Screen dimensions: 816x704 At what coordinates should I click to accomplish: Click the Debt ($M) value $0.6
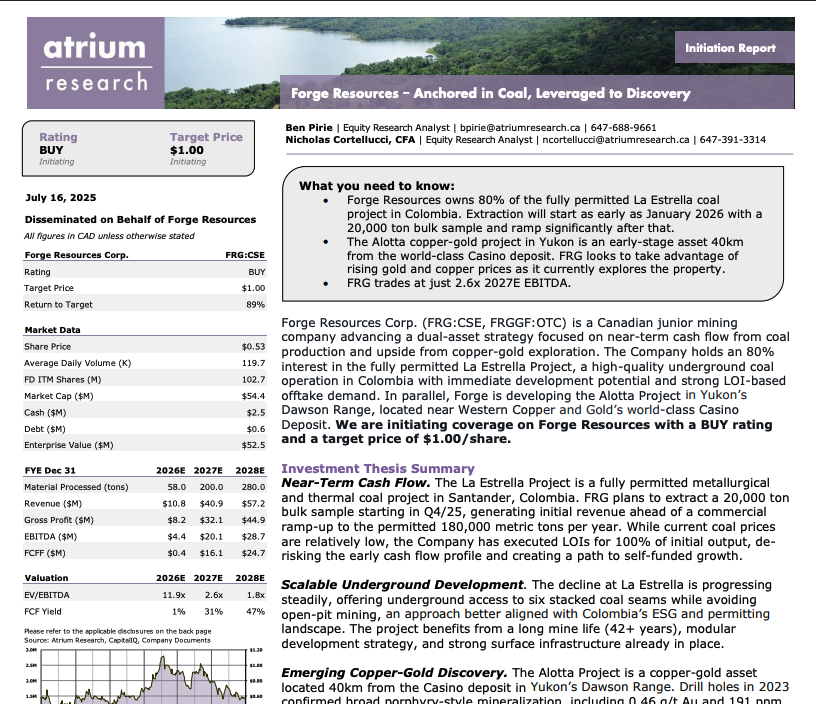[x=256, y=429]
